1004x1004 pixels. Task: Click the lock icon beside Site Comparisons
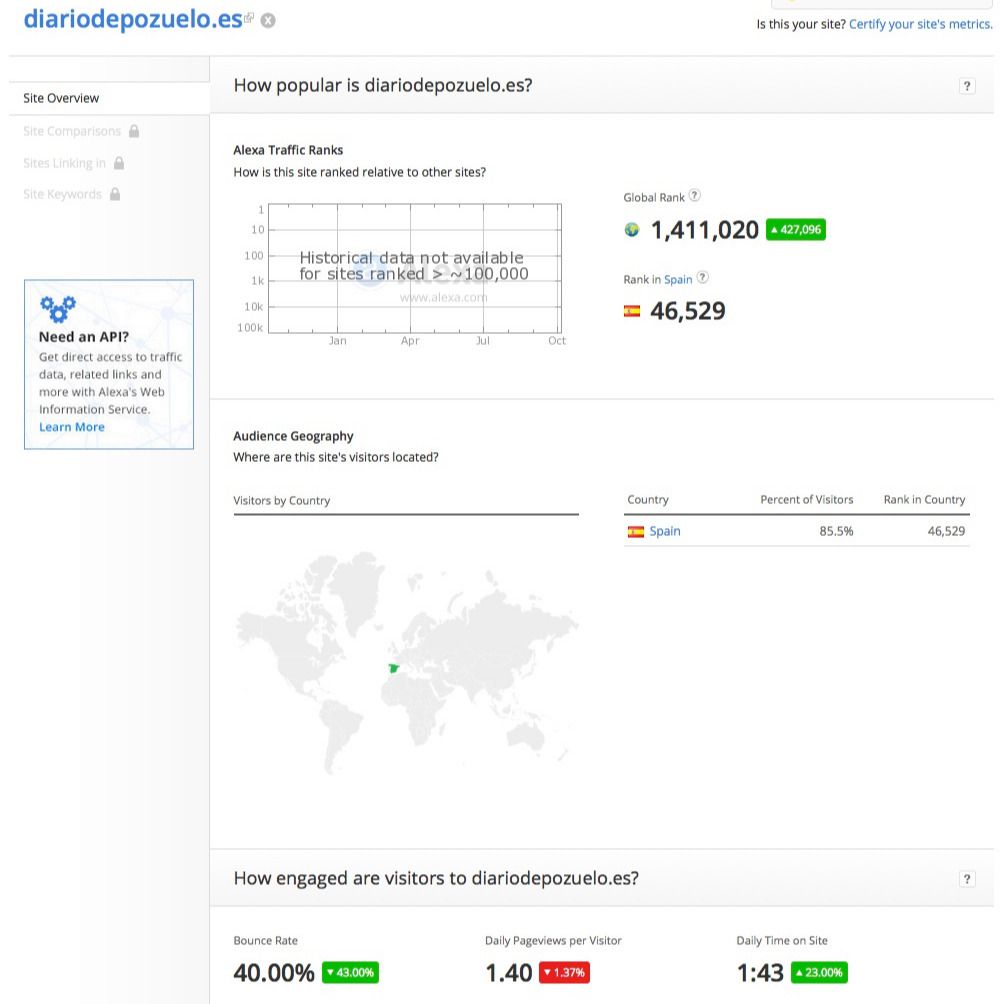134,131
